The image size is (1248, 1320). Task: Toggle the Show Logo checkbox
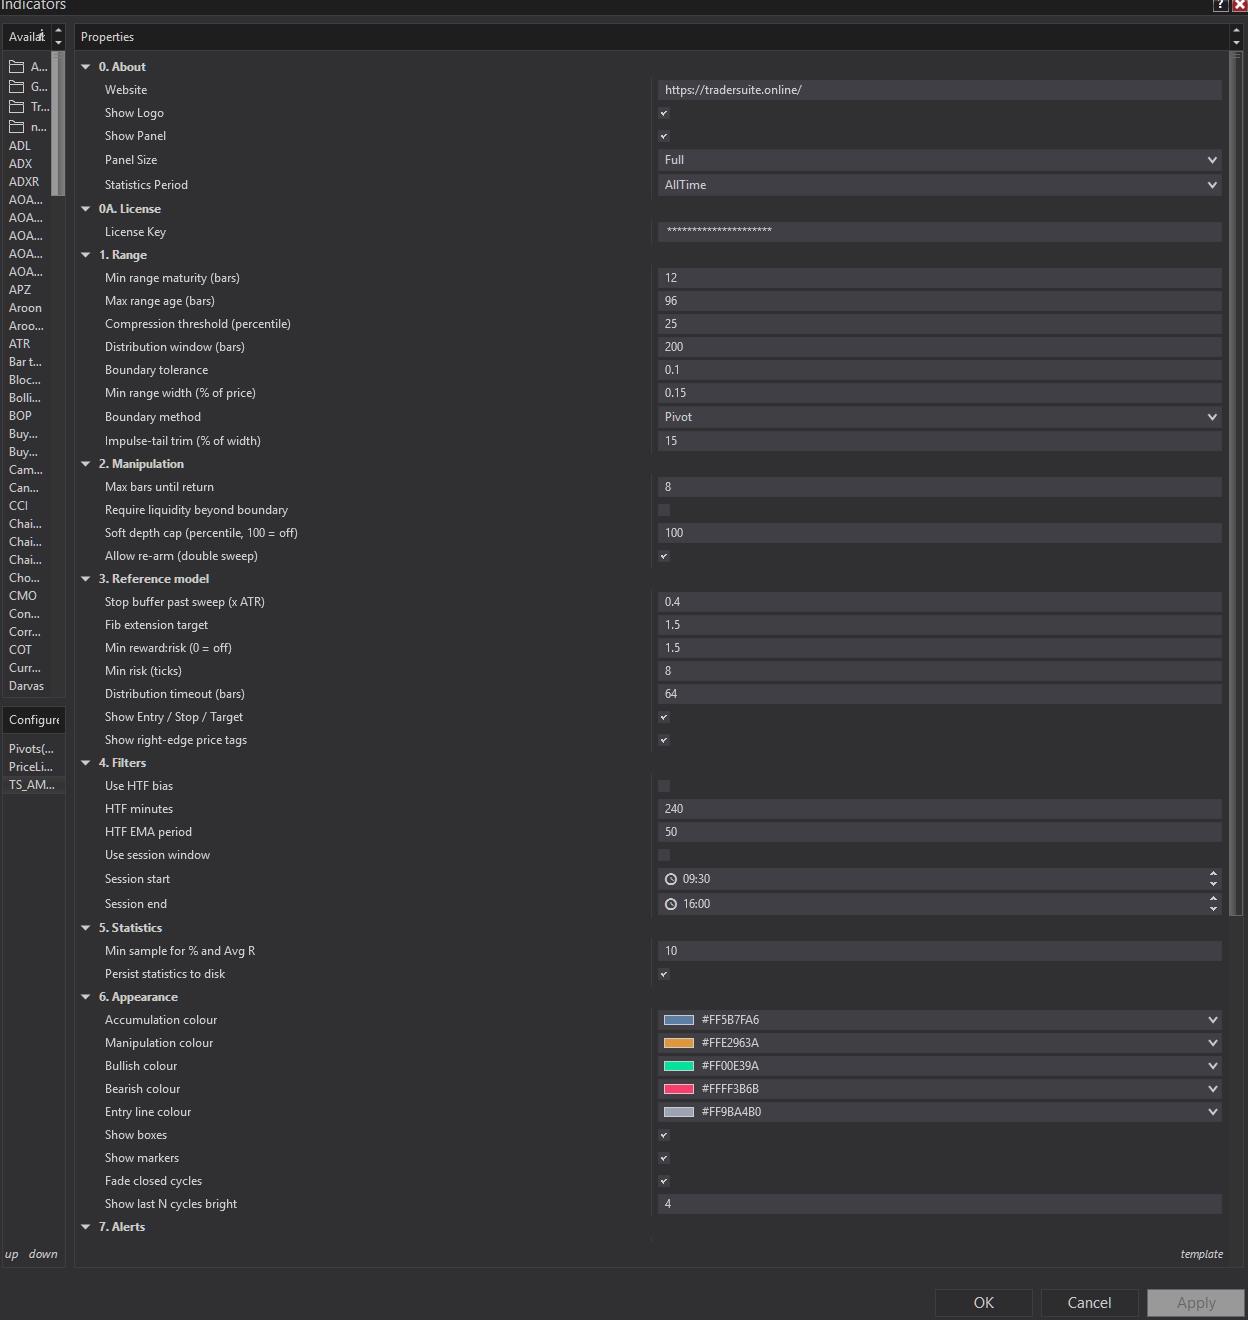click(664, 113)
